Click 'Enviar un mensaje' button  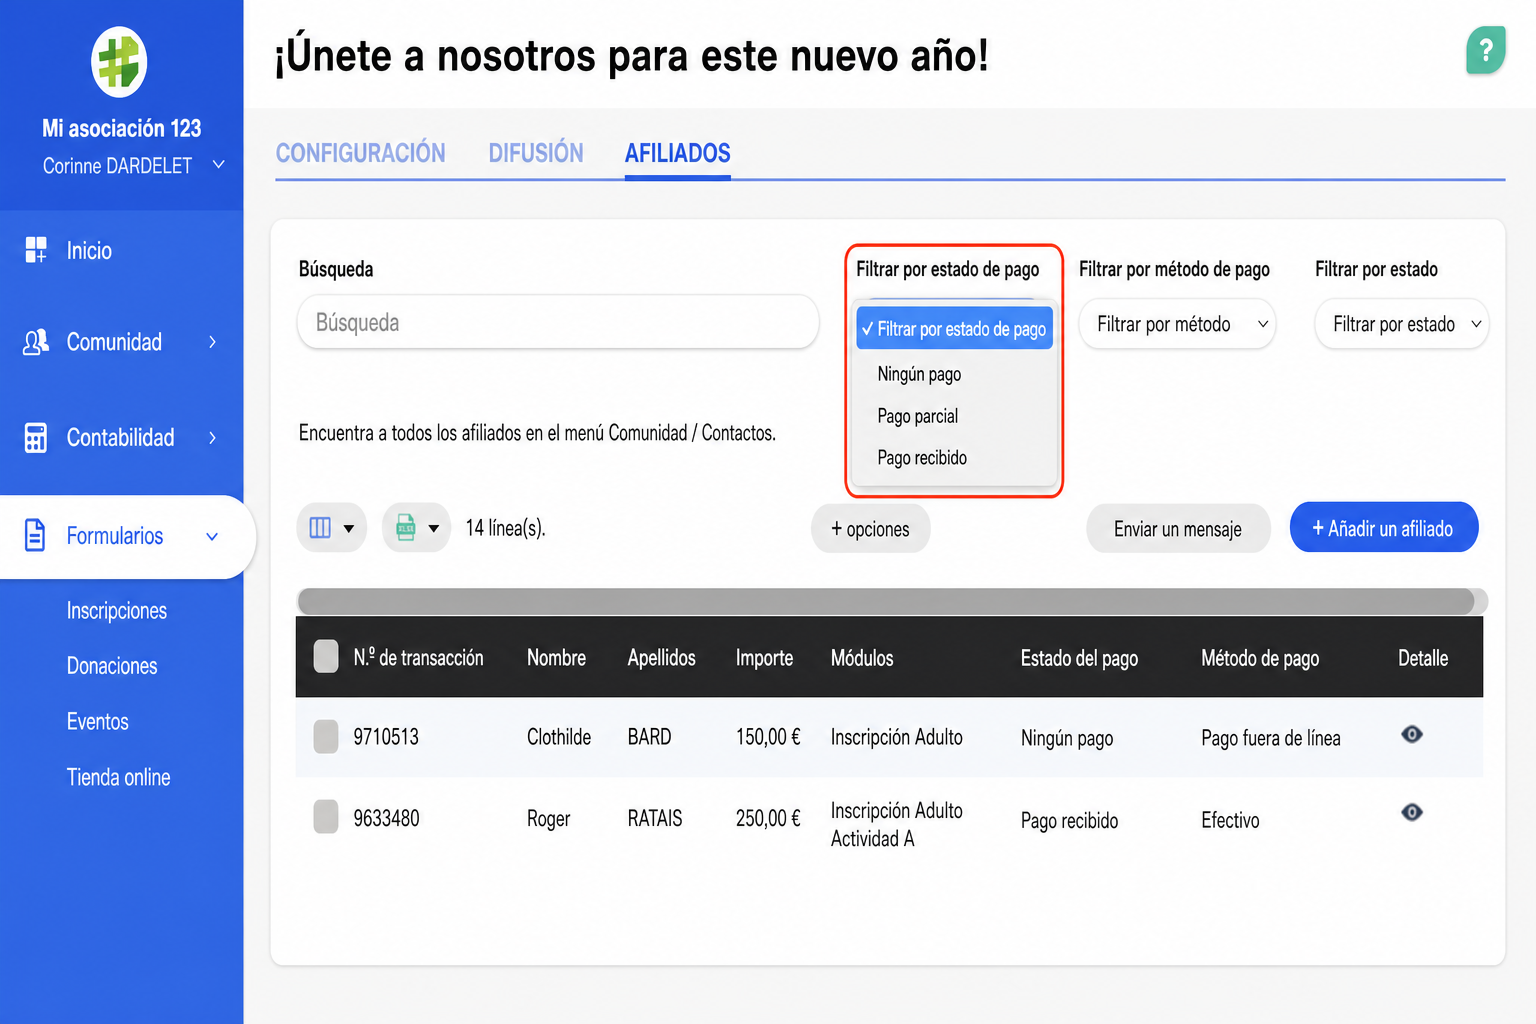pyautogui.click(x=1178, y=529)
